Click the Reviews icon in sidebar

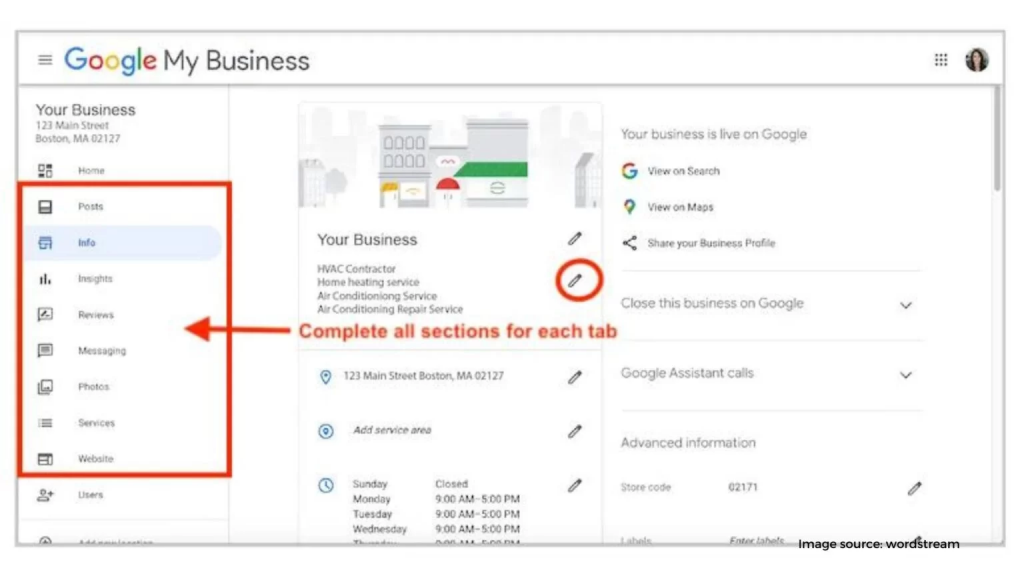click(x=45, y=315)
